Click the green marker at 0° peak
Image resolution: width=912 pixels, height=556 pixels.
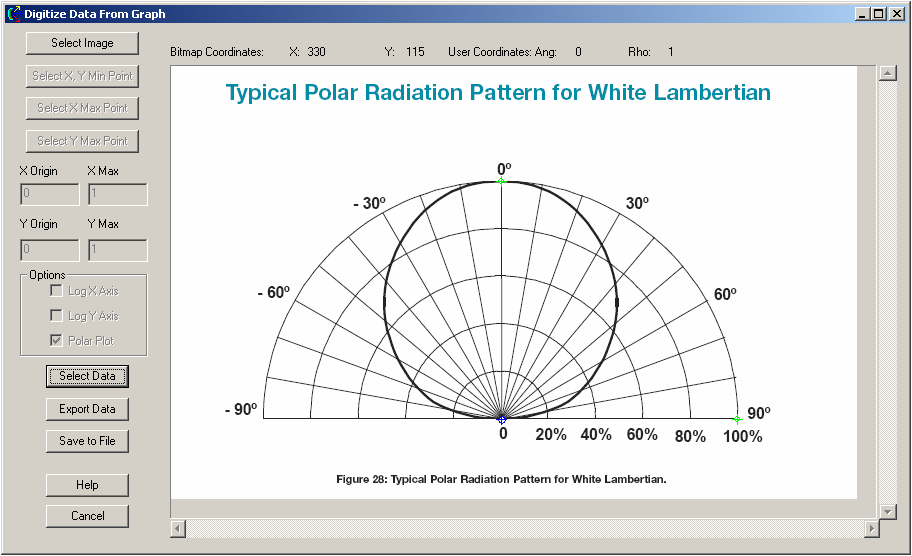click(x=502, y=180)
